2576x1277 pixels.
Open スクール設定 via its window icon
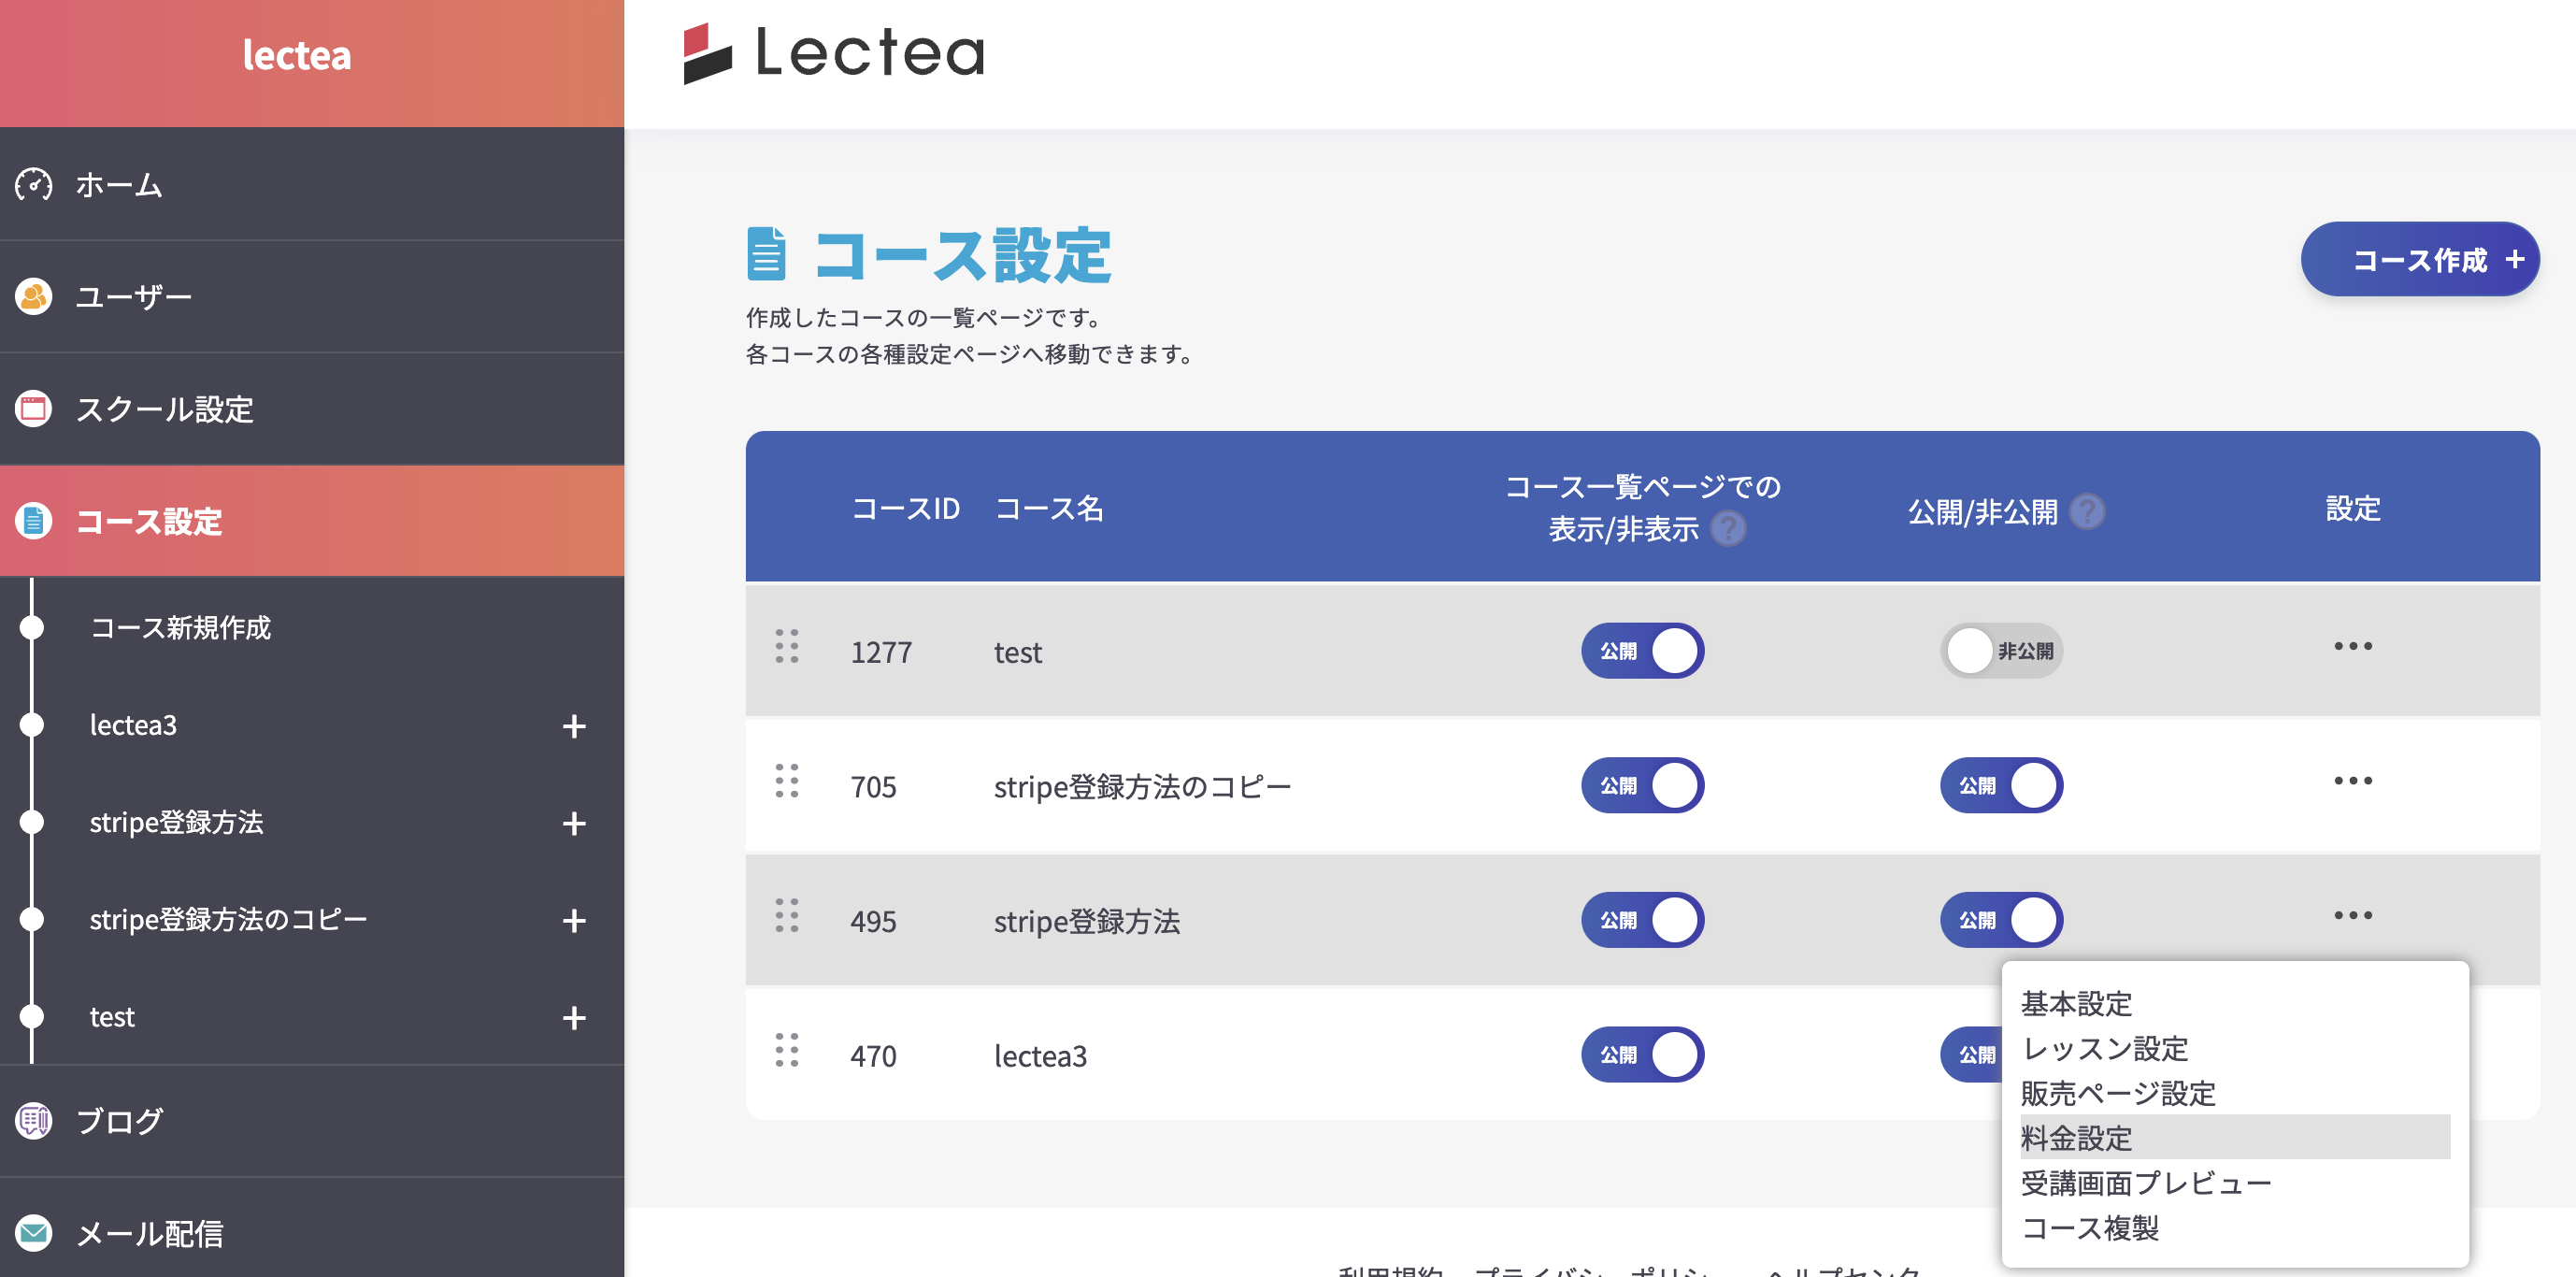(x=33, y=408)
